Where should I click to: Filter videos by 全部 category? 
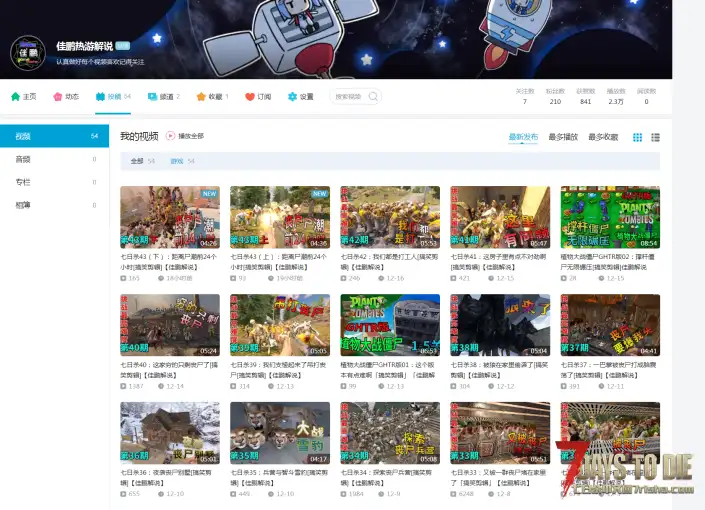tap(143, 161)
